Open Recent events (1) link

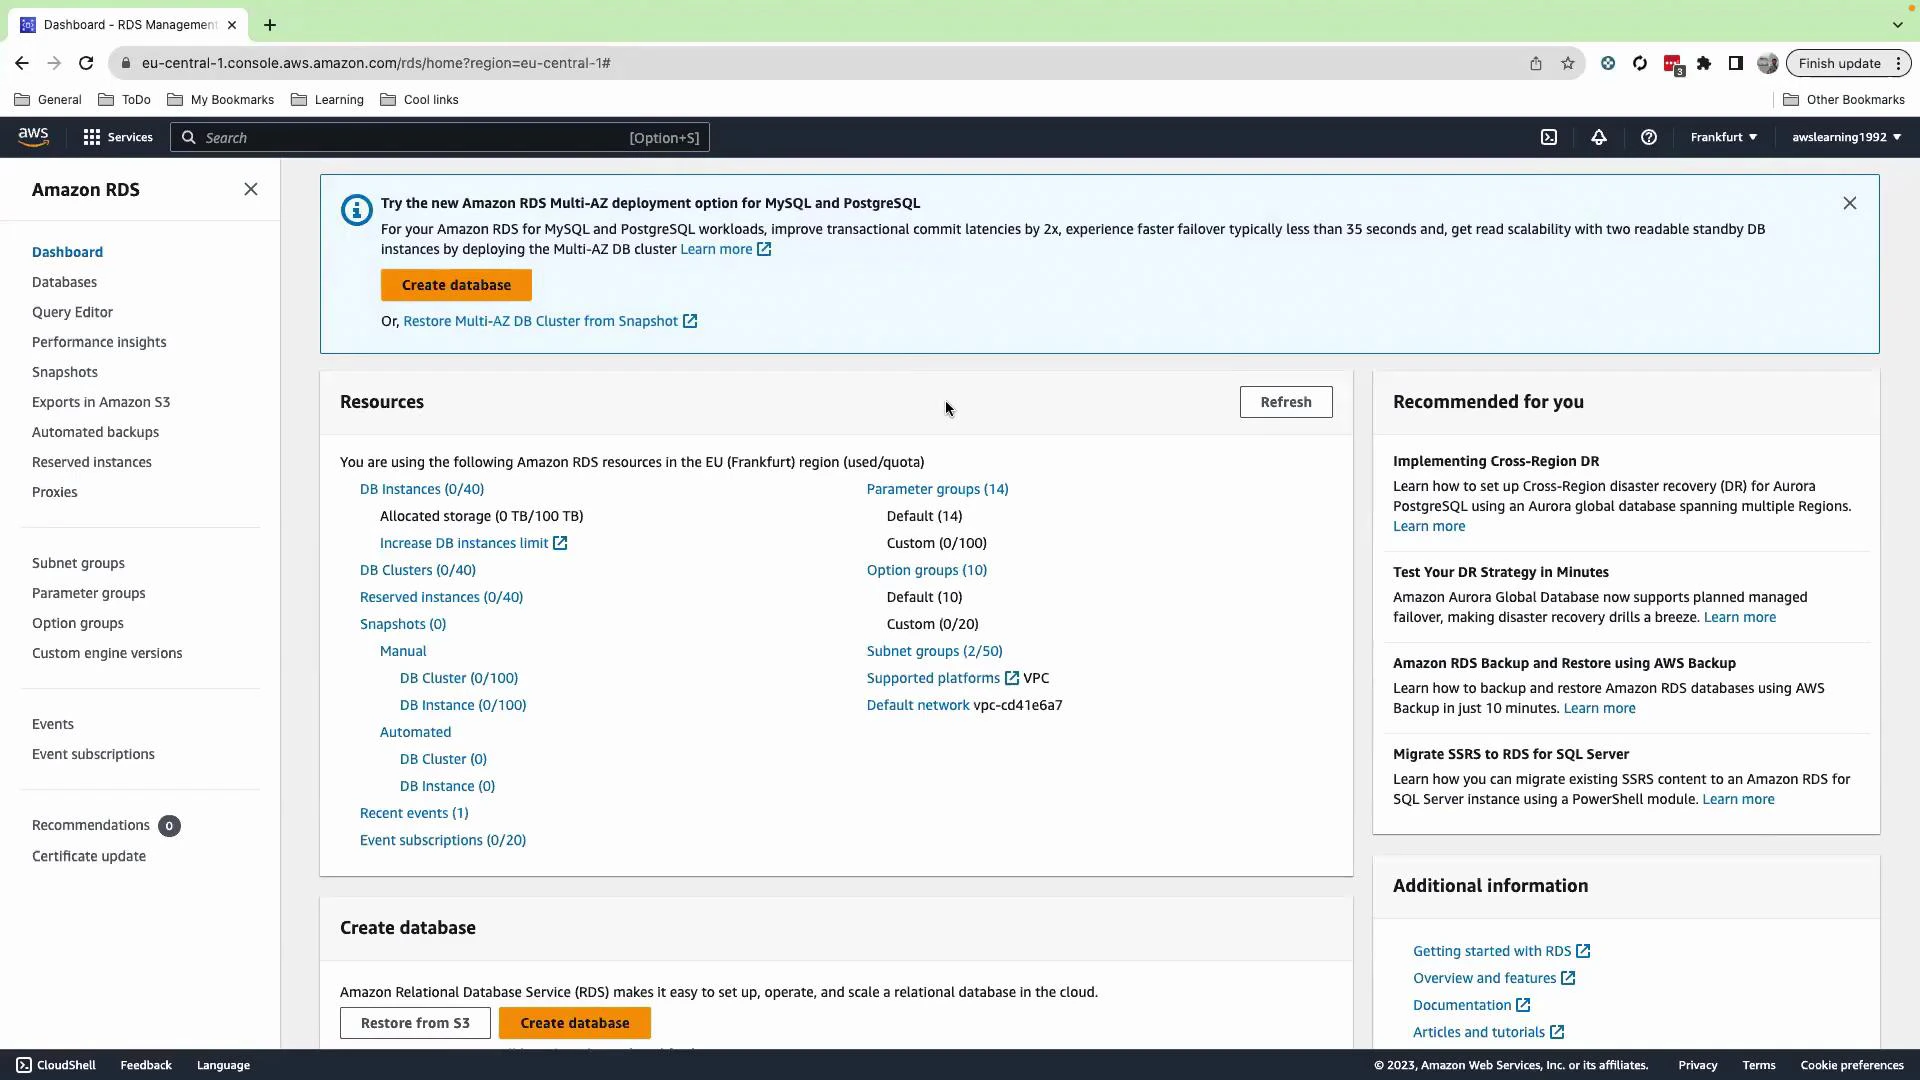pos(414,813)
